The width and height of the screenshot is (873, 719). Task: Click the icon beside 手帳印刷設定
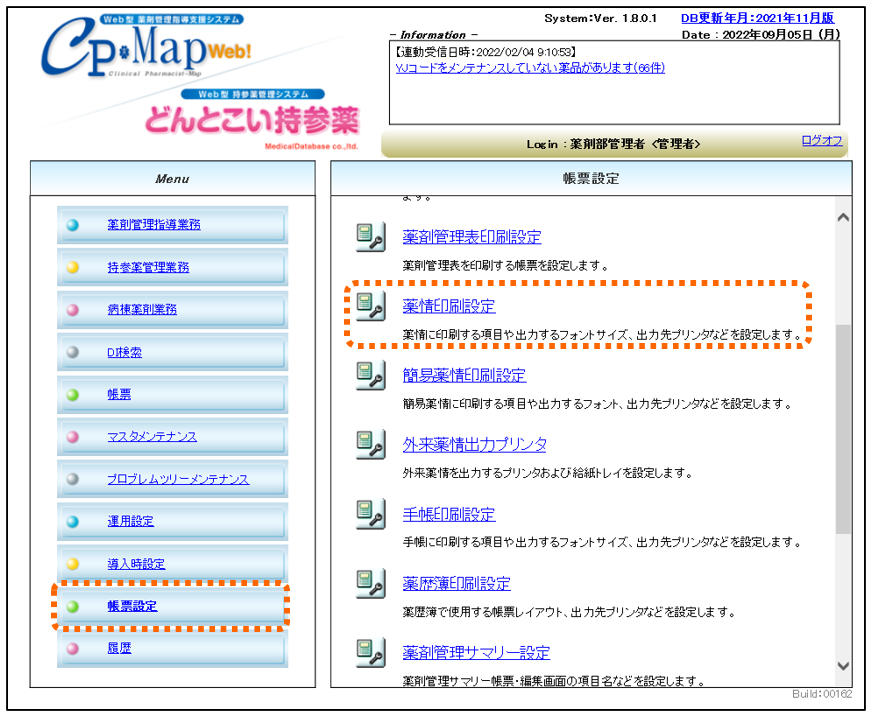[371, 515]
